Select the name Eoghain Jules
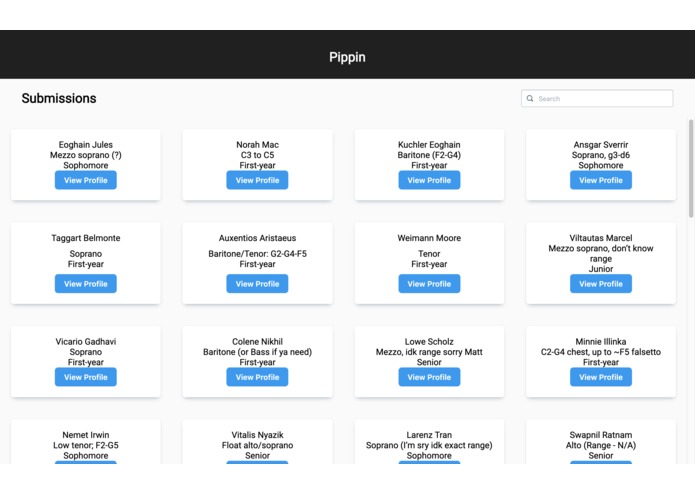 (x=86, y=145)
